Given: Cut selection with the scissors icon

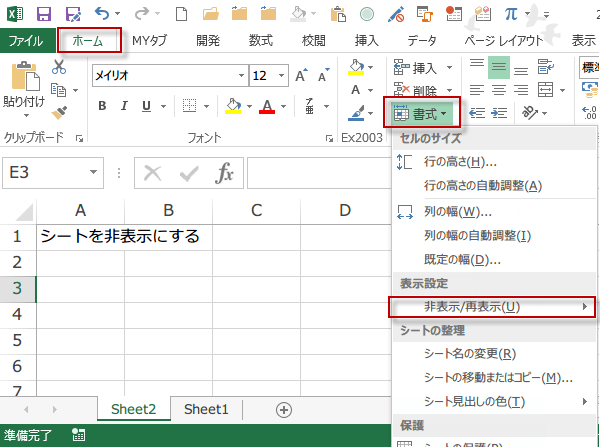Looking at the screenshot, I should click(59, 67).
